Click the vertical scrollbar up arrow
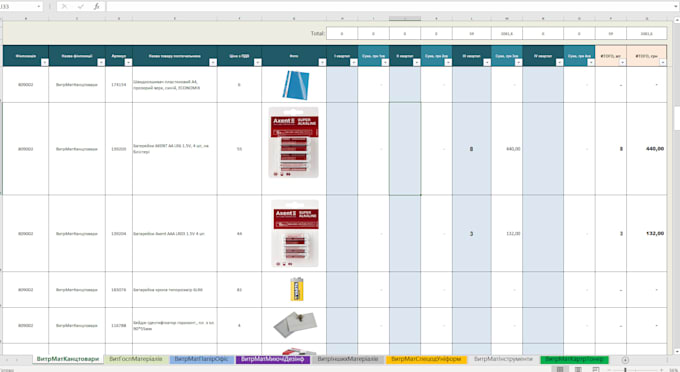The height and width of the screenshot is (372, 680). 677,20
